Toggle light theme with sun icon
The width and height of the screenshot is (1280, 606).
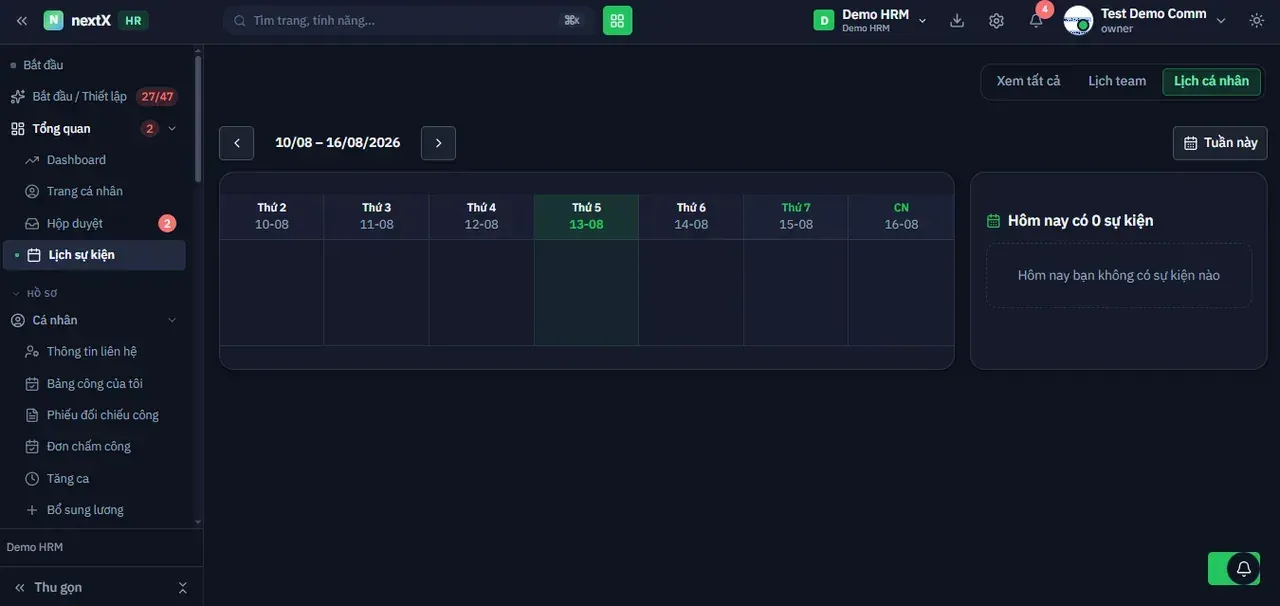1257,20
